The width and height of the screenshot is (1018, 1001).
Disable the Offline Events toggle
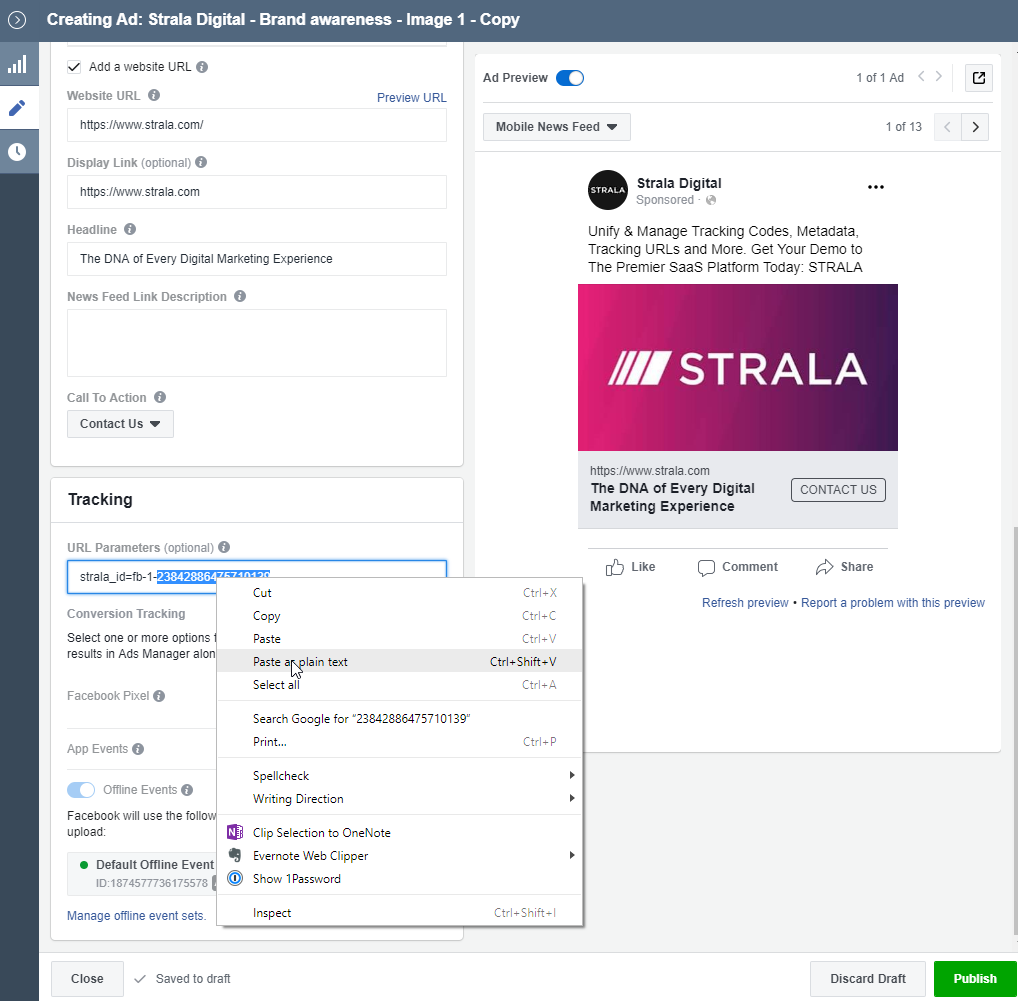(x=81, y=790)
